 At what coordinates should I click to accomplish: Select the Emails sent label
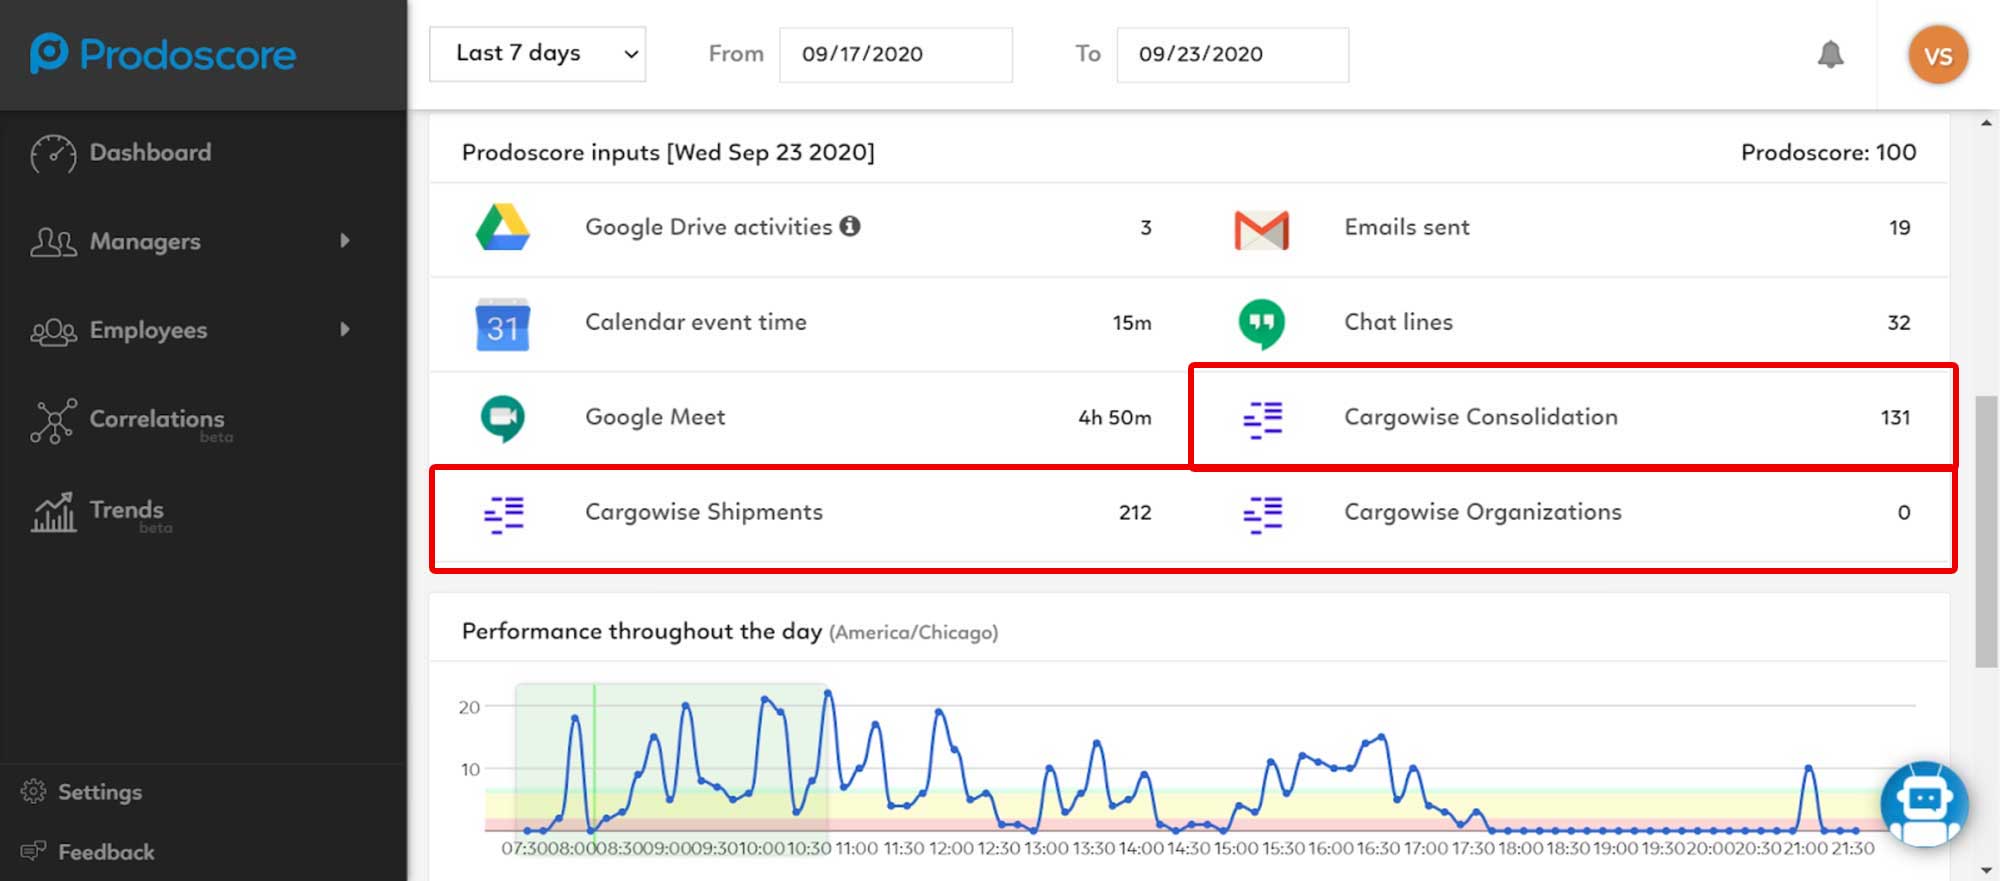[1407, 227]
